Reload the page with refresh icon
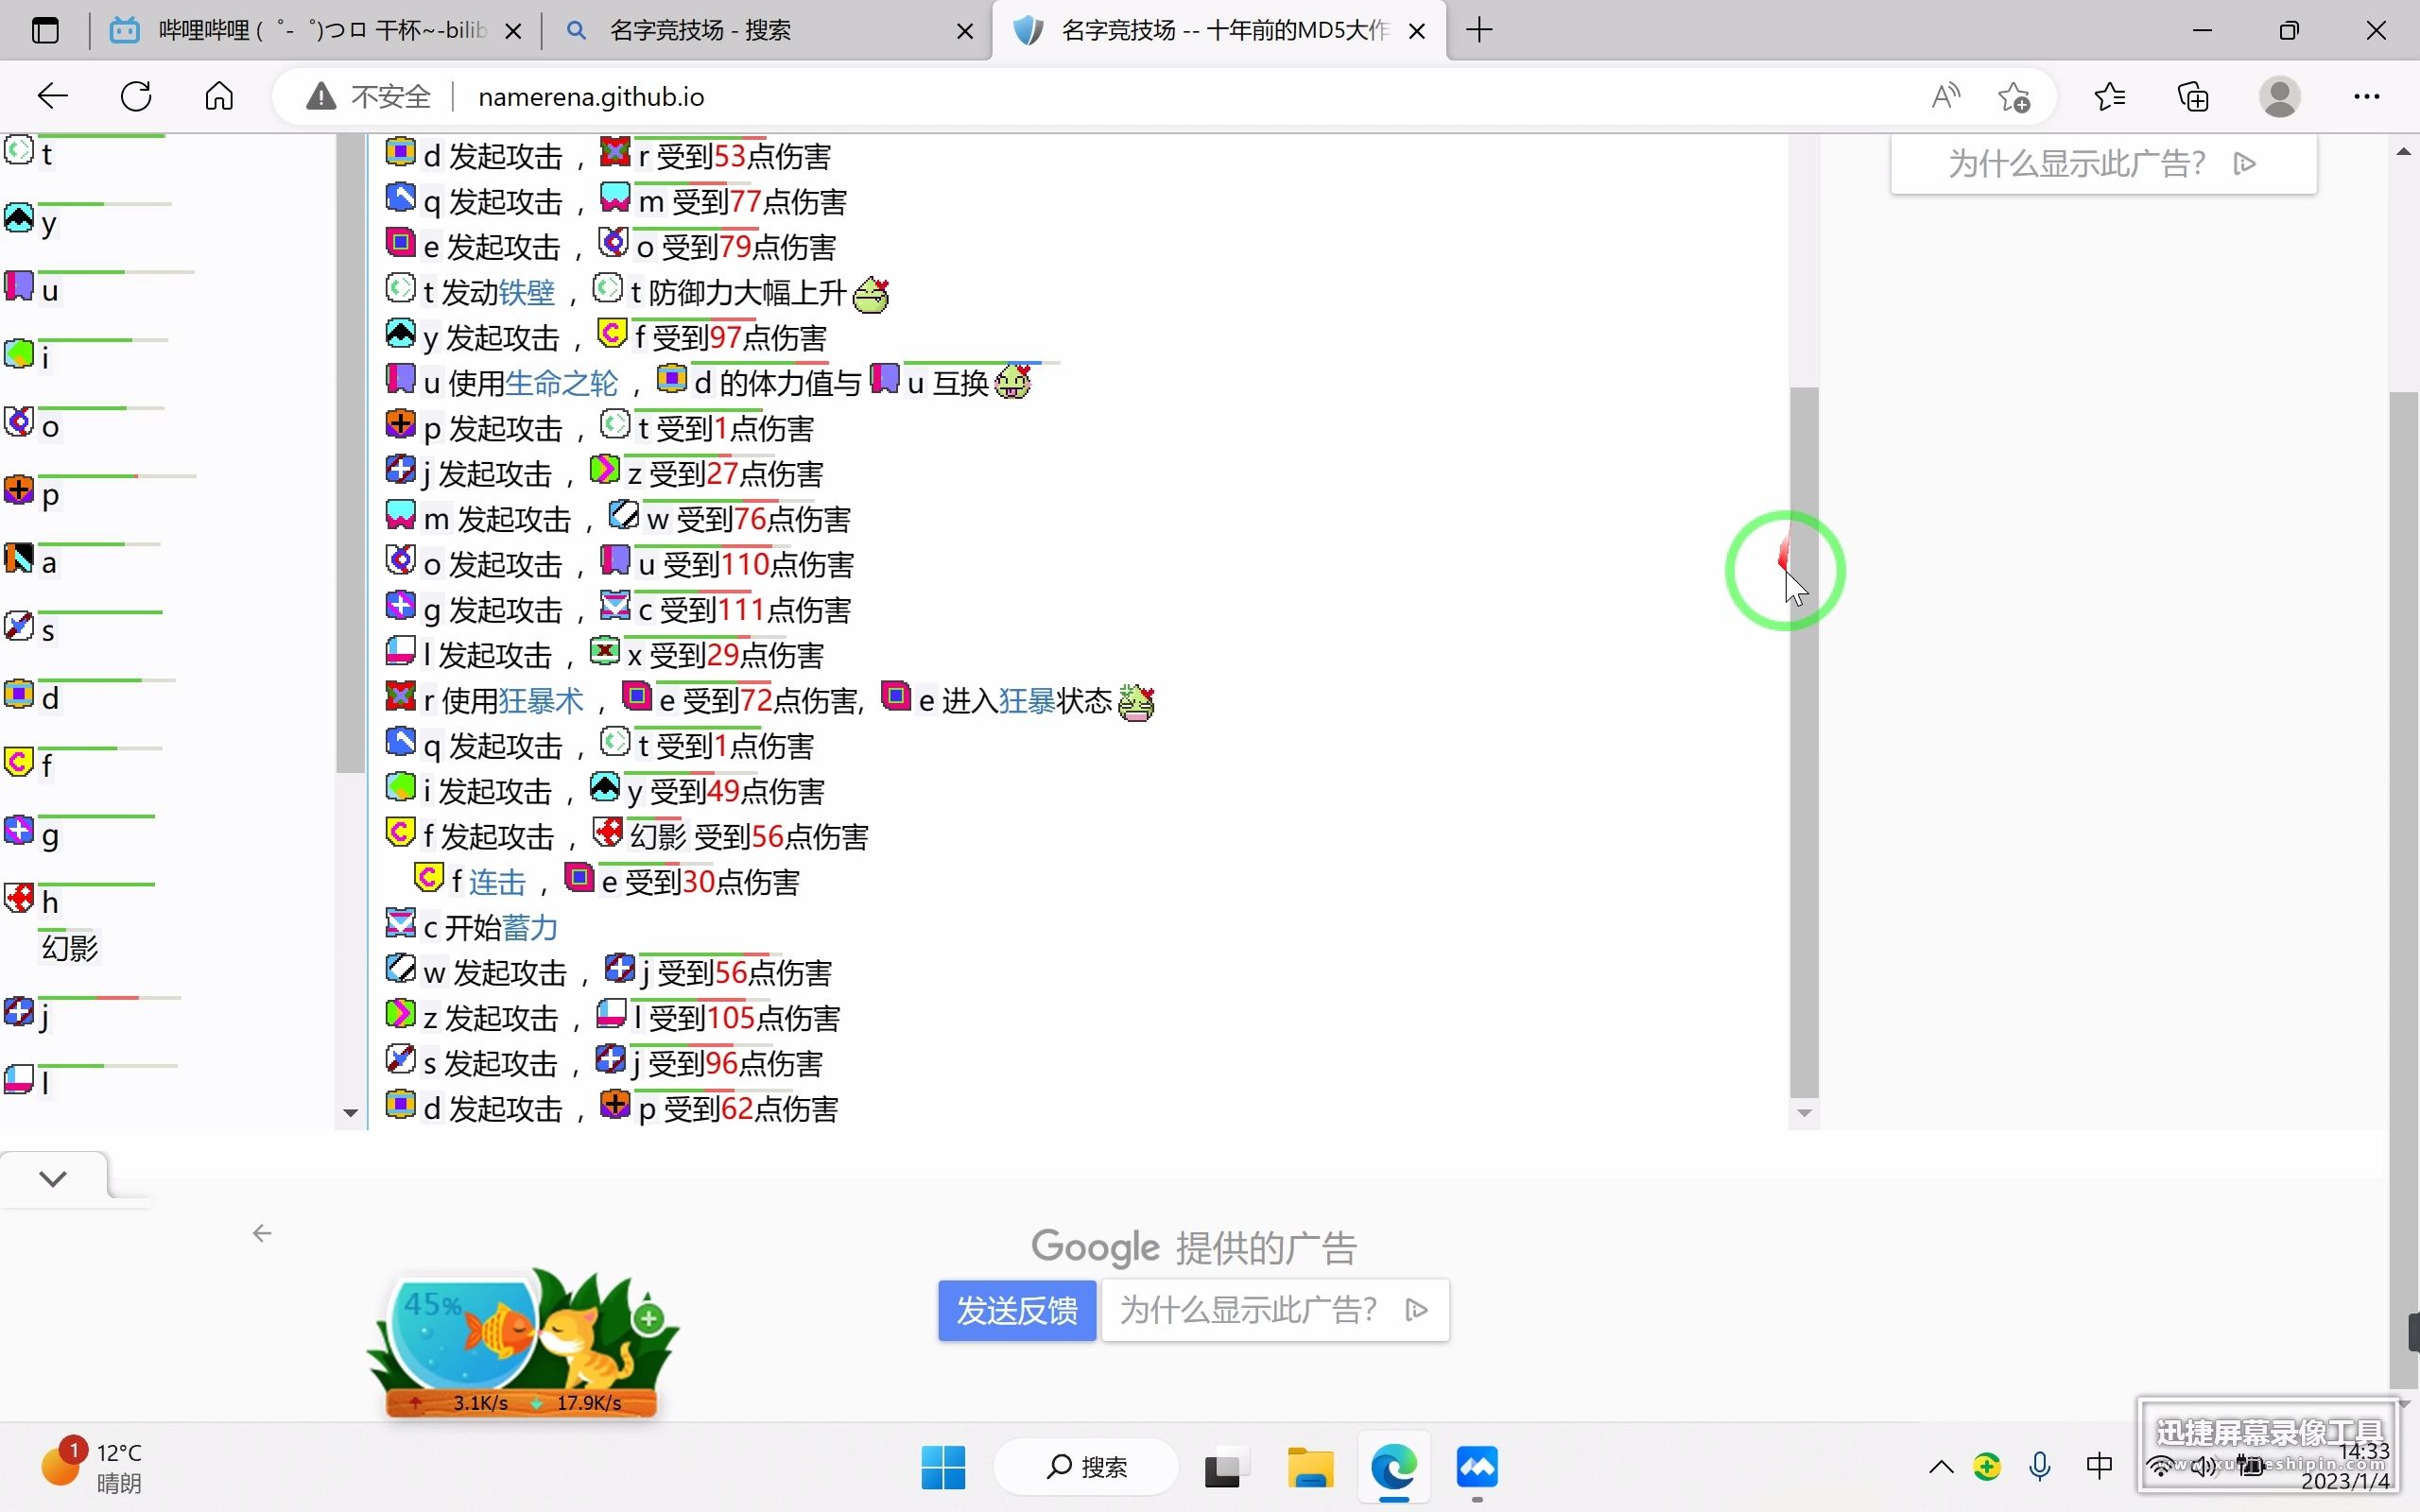 coord(136,96)
